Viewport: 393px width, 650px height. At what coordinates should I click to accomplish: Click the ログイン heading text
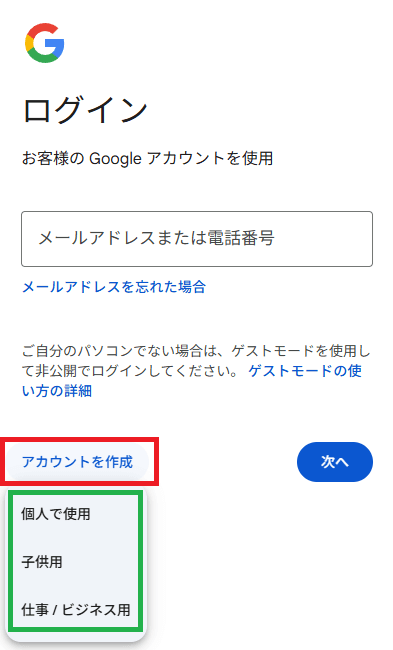pos(85,110)
